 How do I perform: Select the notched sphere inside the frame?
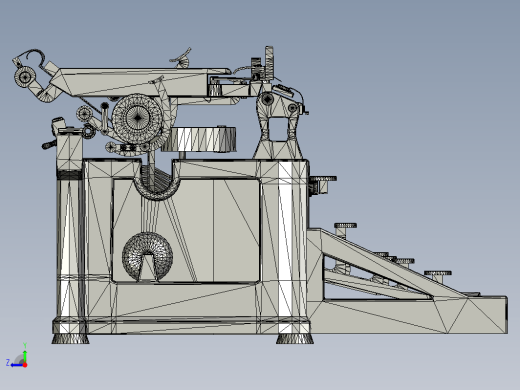(x=147, y=257)
